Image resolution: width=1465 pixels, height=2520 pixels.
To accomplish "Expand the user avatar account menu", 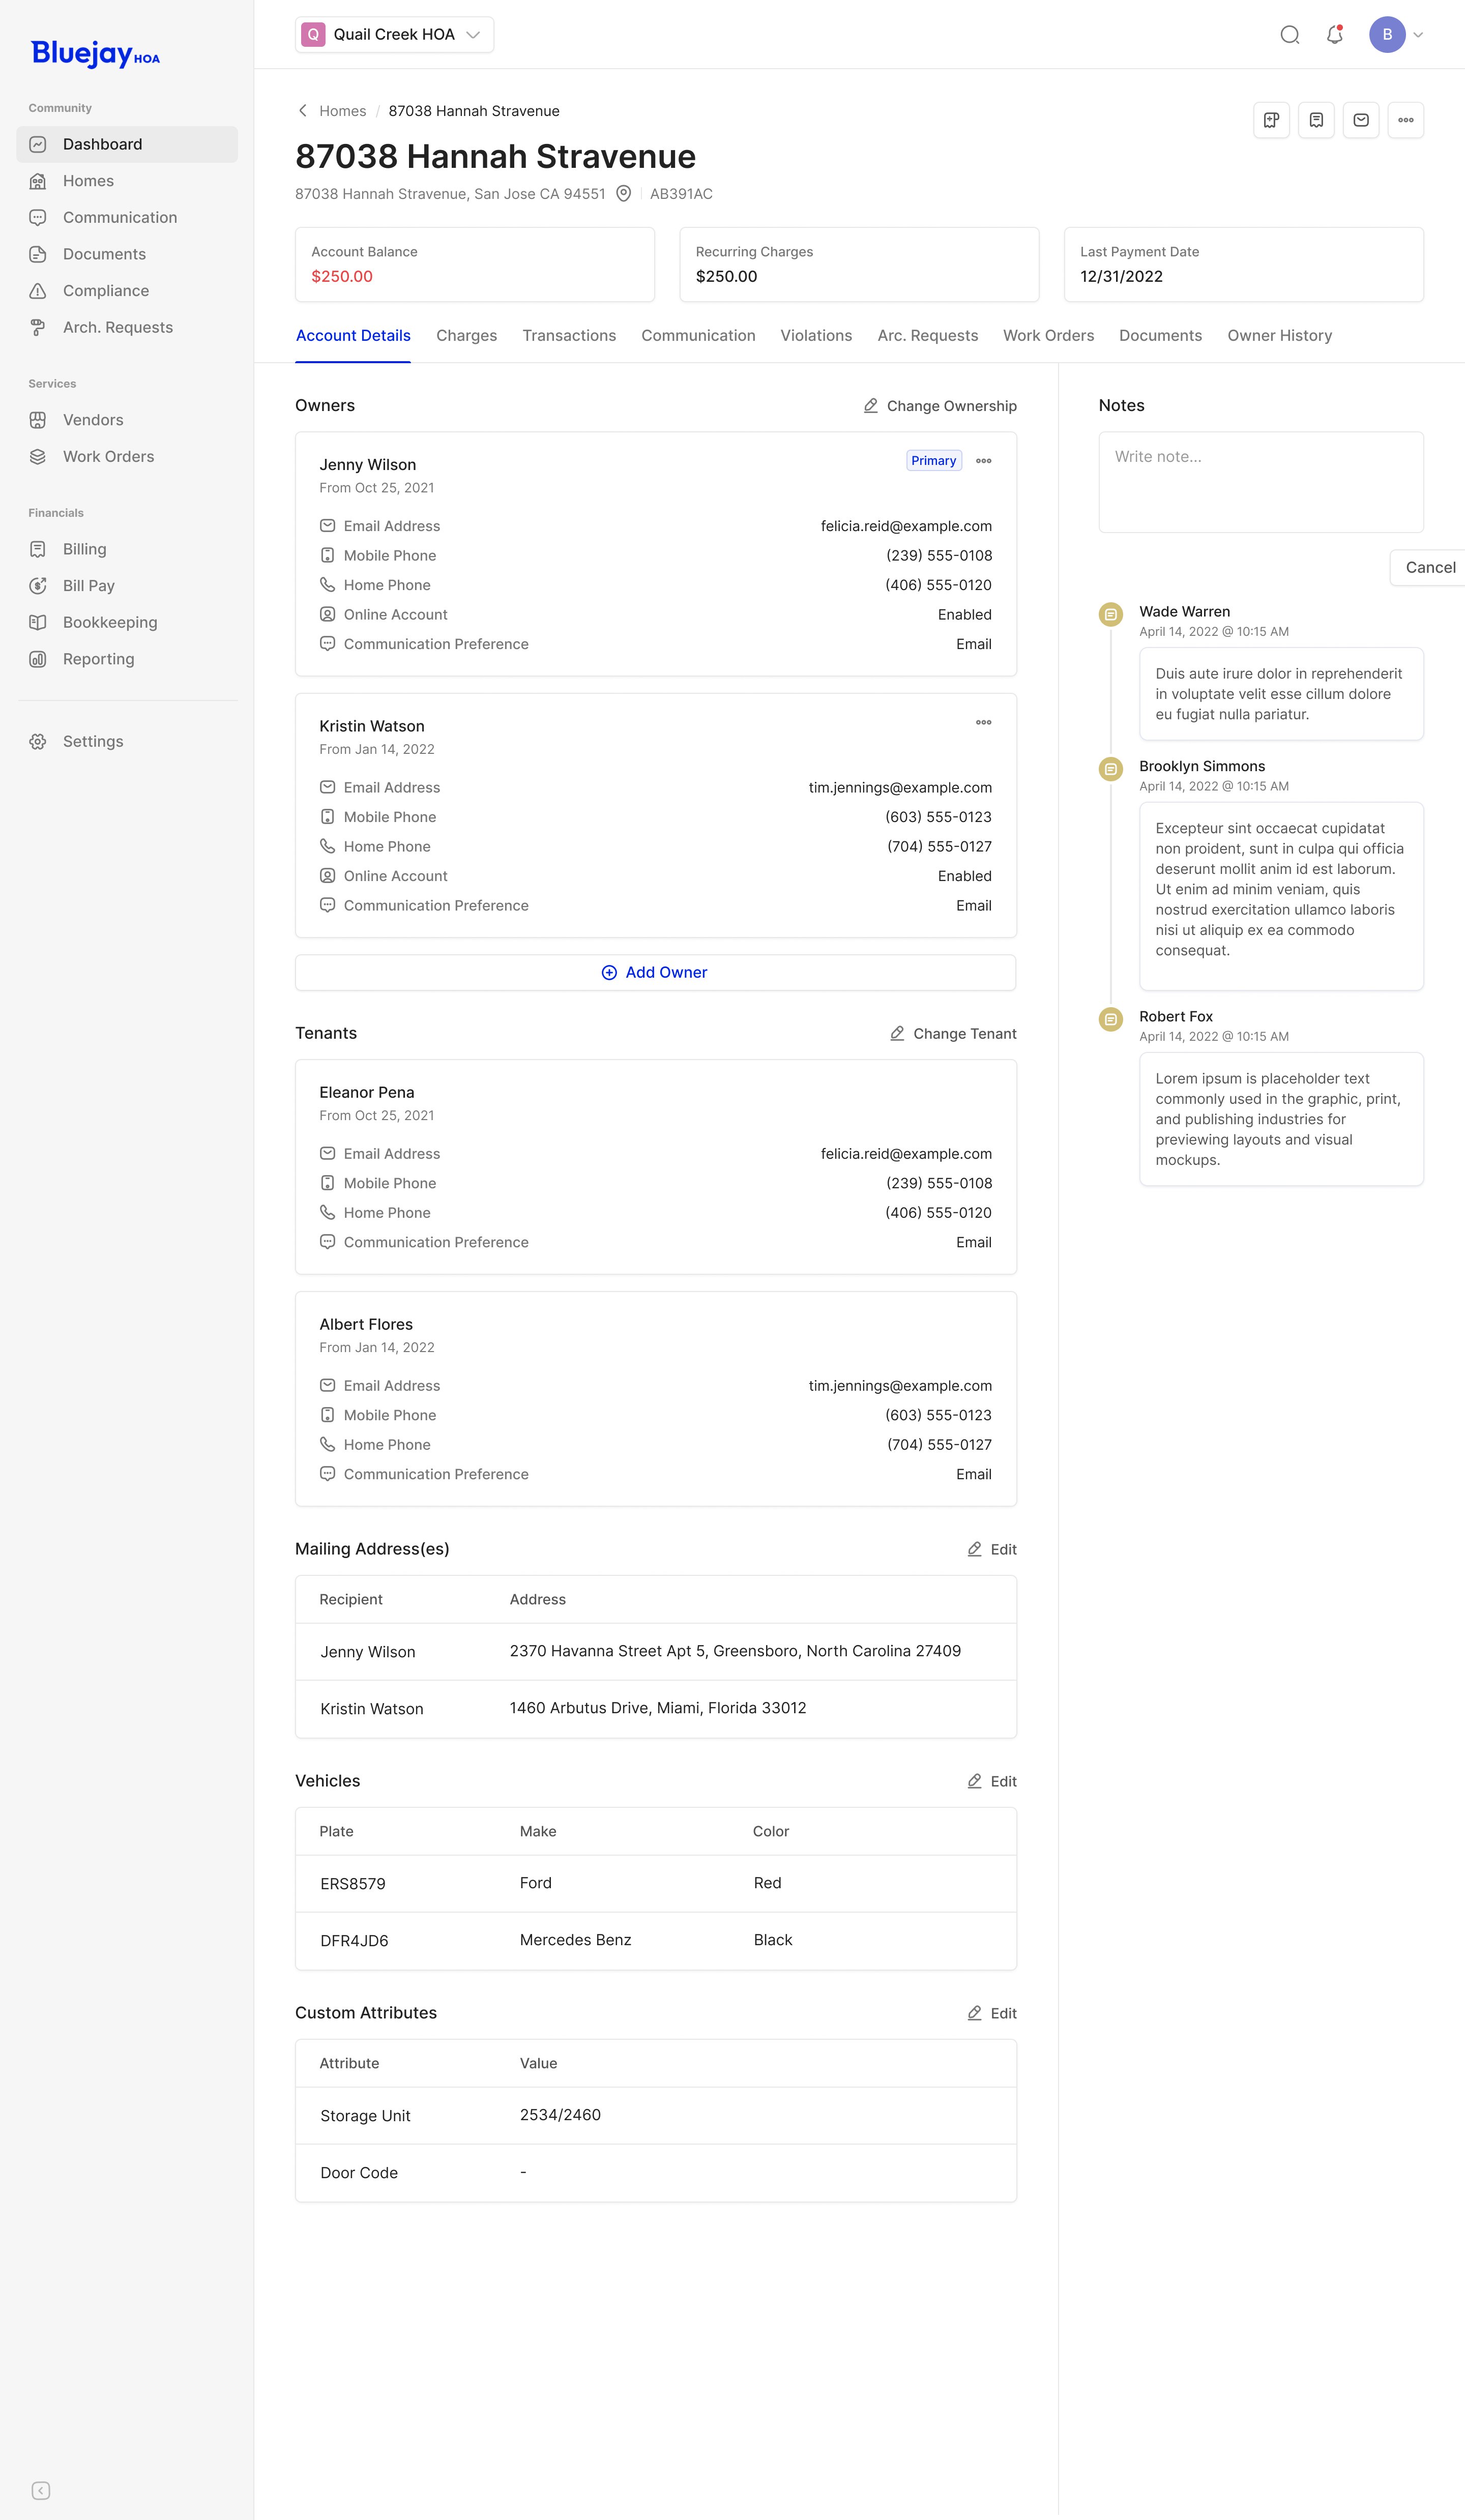I will point(1396,35).
